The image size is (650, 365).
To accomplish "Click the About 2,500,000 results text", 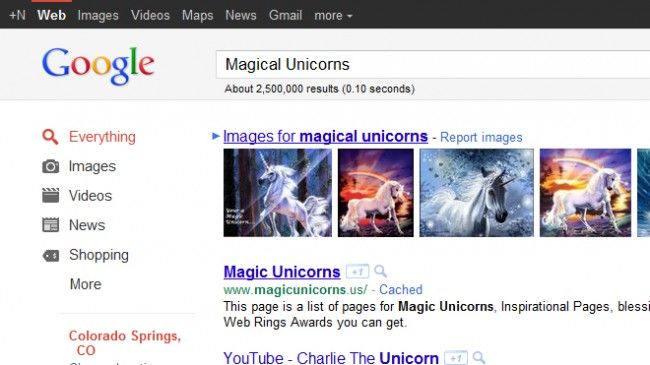I will pos(319,89).
